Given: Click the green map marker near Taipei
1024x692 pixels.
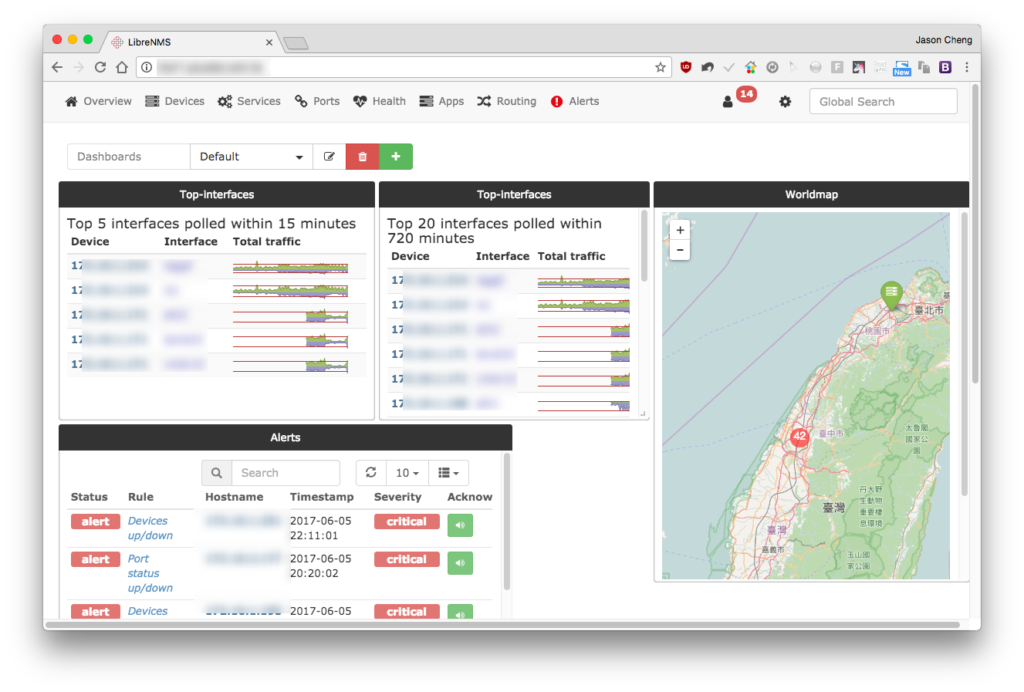Looking at the screenshot, I should tap(891, 294).
